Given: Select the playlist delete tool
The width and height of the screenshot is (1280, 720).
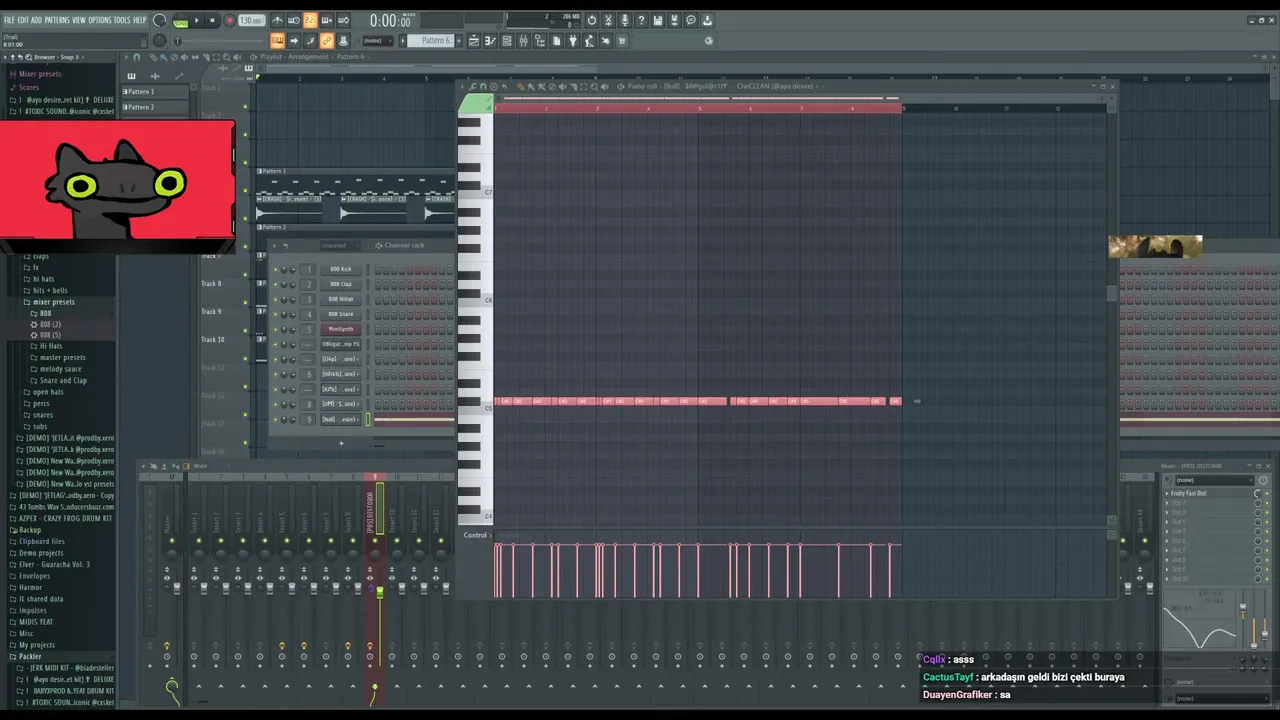Looking at the screenshot, I should click(x=174, y=57).
